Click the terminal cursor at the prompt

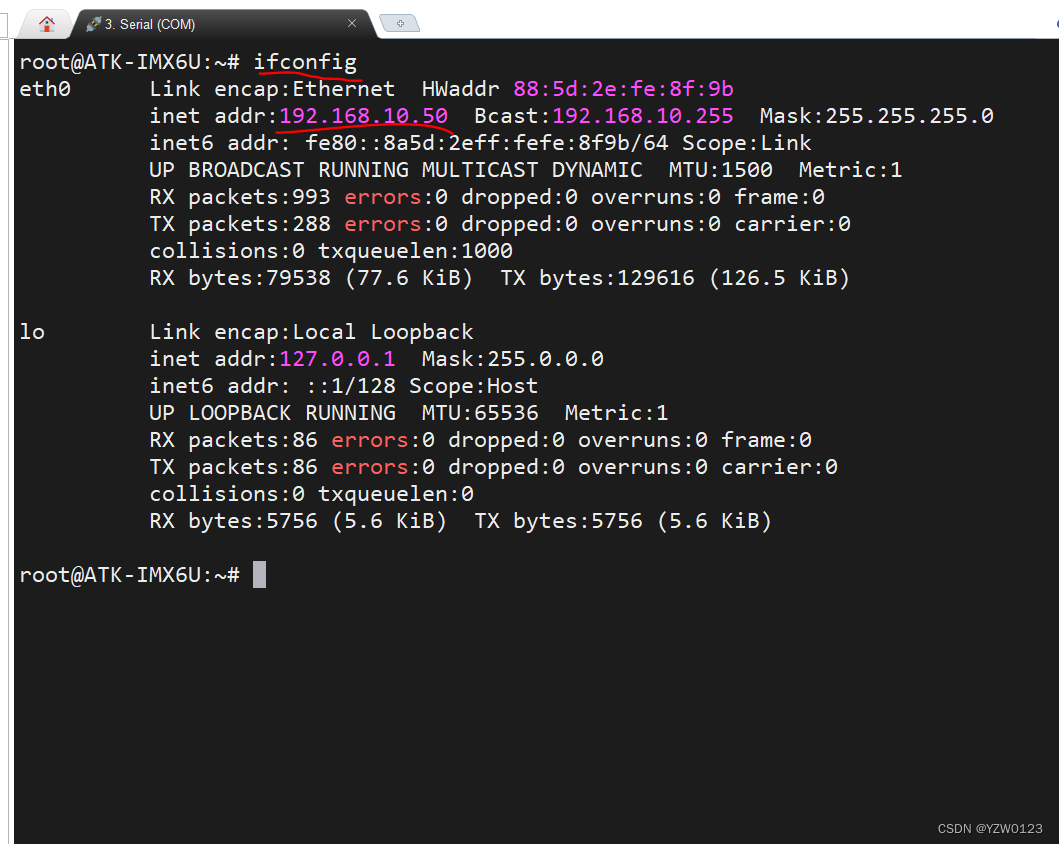pos(259,575)
